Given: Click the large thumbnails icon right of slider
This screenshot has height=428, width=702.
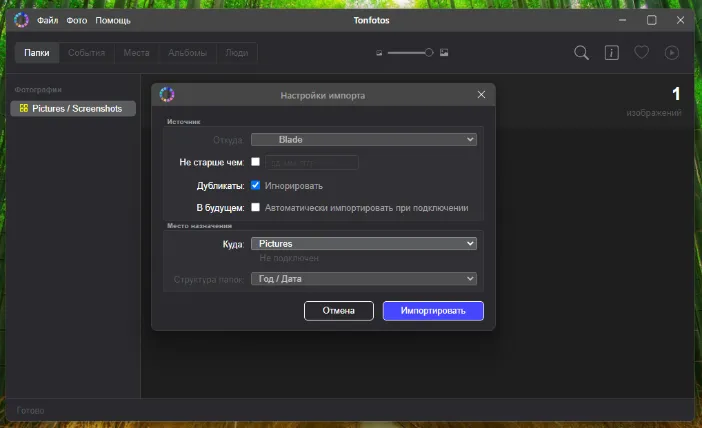Looking at the screenshot, I should coord(444,52).
